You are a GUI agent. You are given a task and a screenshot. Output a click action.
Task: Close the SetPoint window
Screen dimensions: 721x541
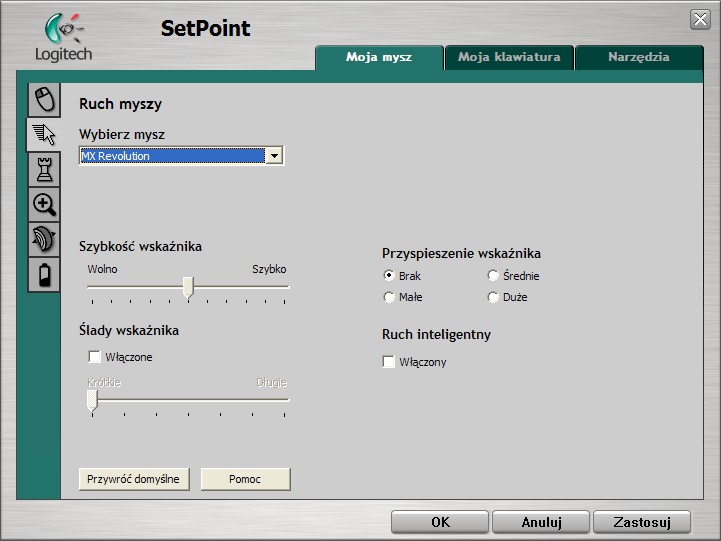click(700, 20)
